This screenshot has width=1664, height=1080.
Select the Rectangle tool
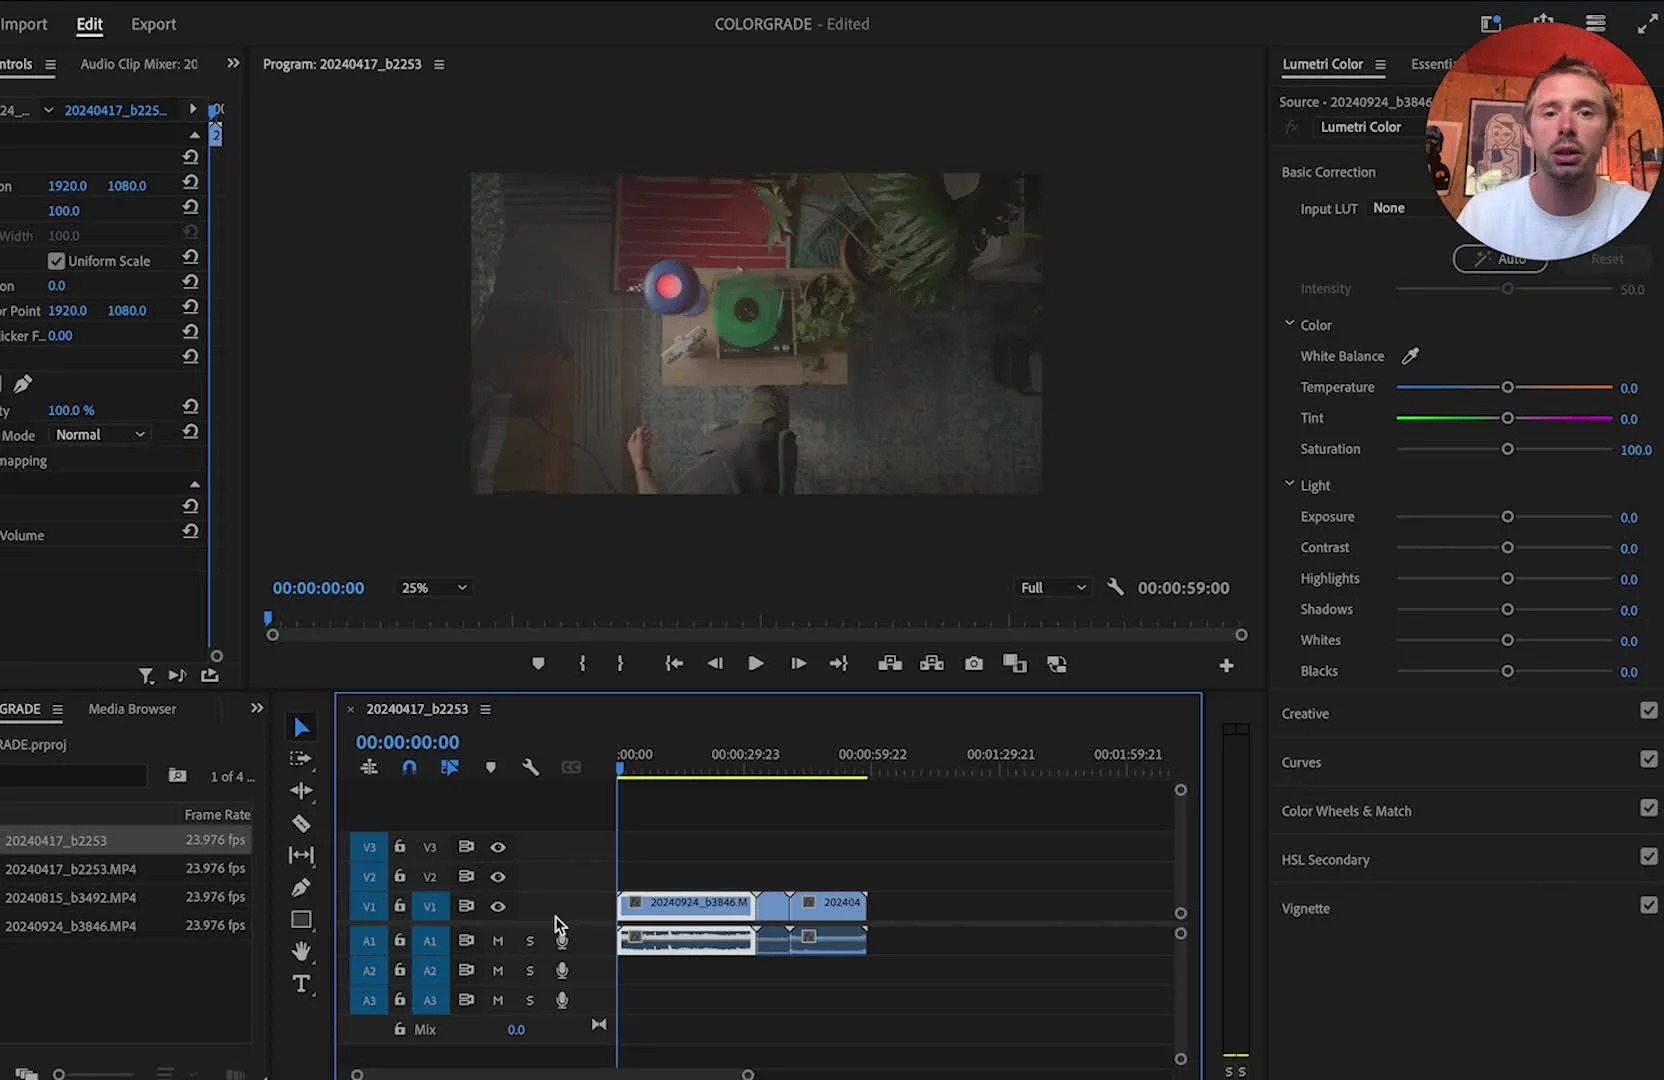(x=301, y=919)
